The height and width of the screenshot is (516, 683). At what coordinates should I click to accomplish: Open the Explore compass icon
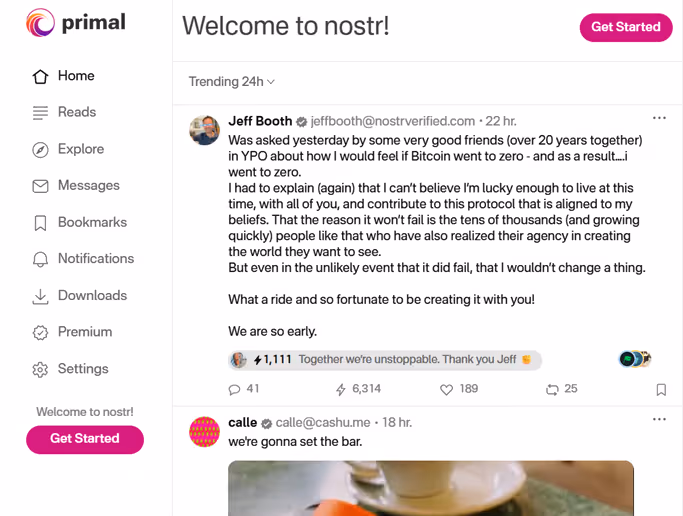click(x=40, y=149)
